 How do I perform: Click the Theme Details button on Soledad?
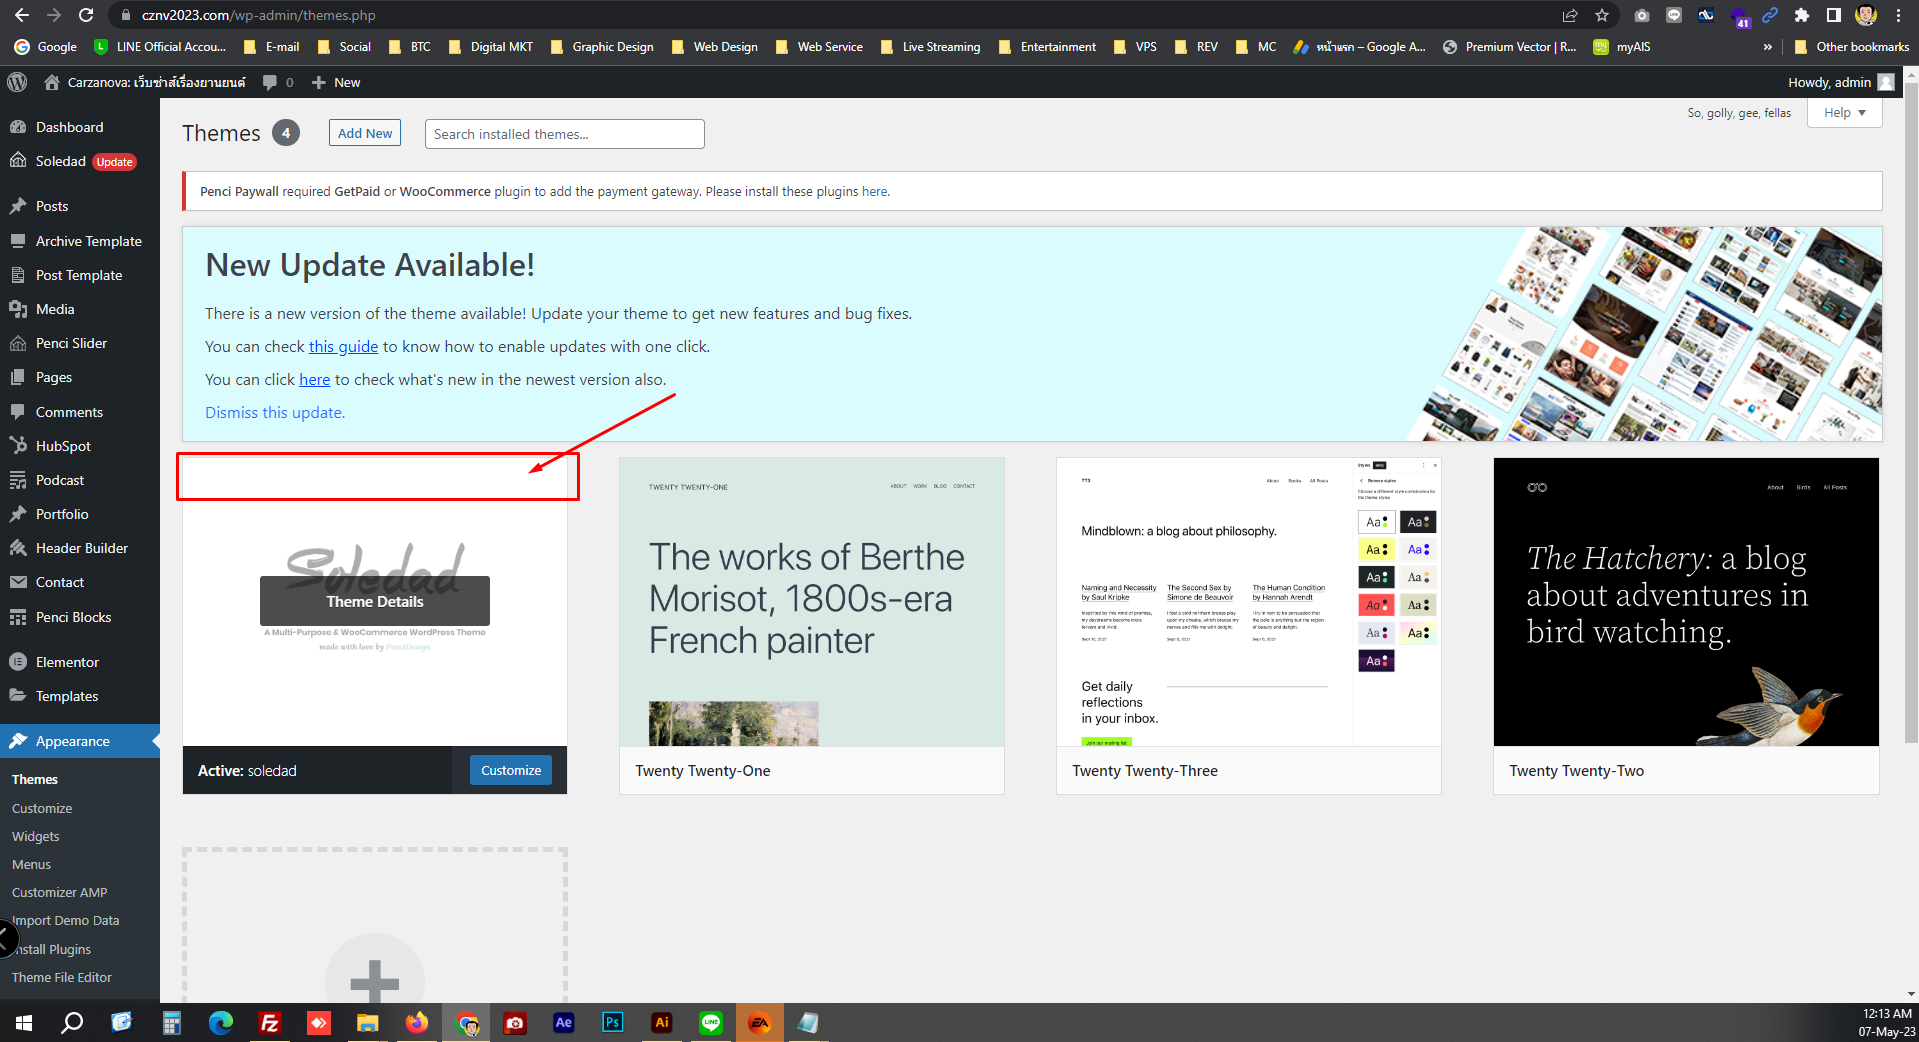(x=375, y=601)
